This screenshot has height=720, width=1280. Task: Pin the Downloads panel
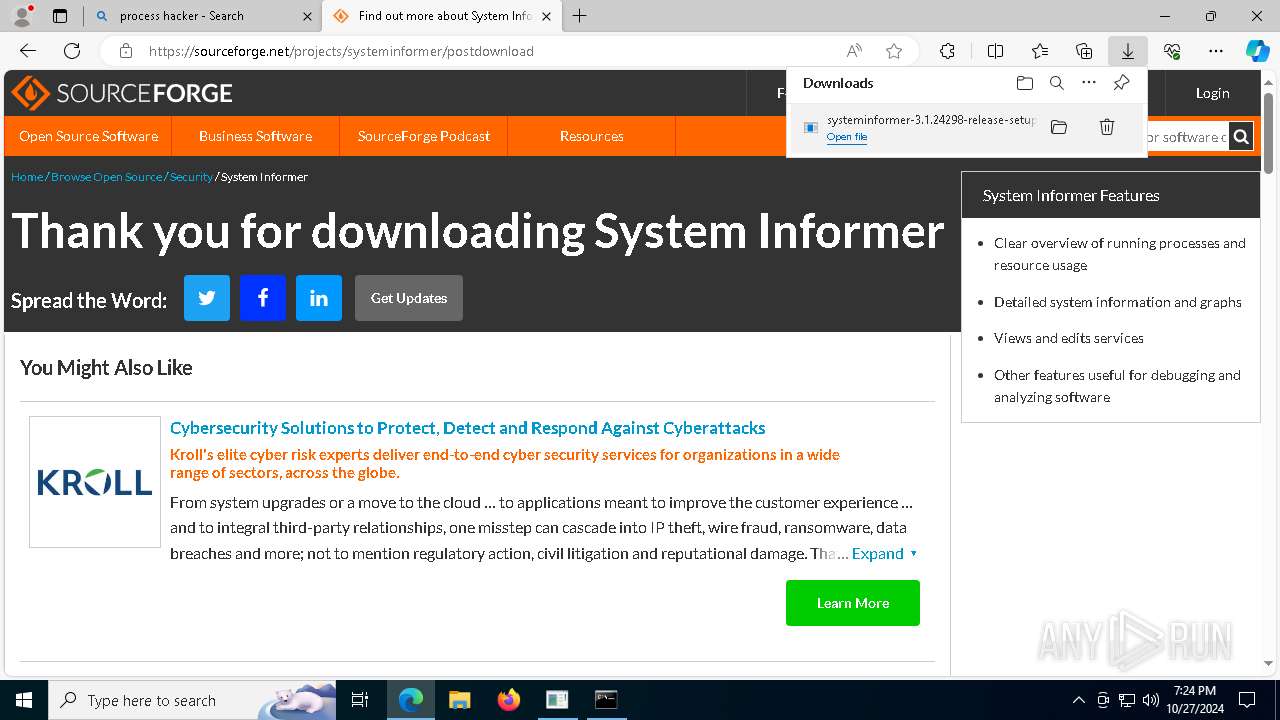coord(1122,83)
